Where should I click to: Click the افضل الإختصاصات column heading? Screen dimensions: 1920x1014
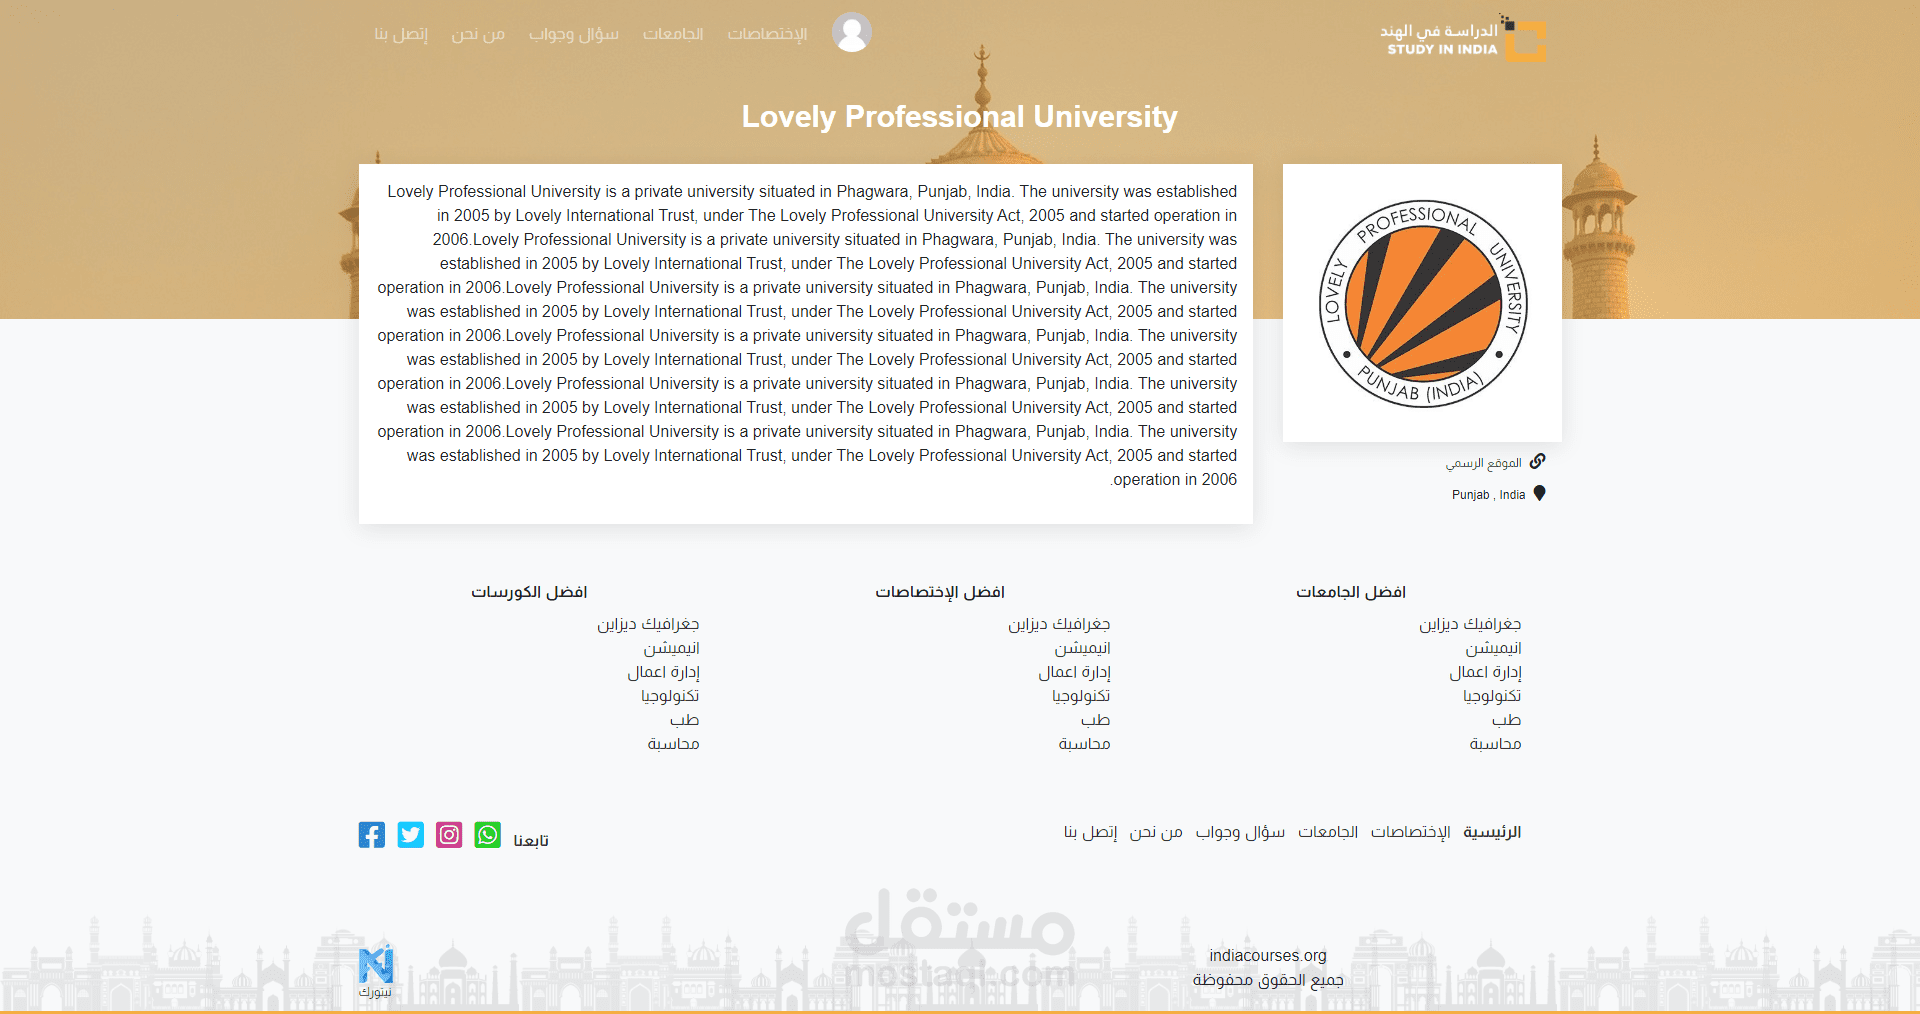(940, 592)
